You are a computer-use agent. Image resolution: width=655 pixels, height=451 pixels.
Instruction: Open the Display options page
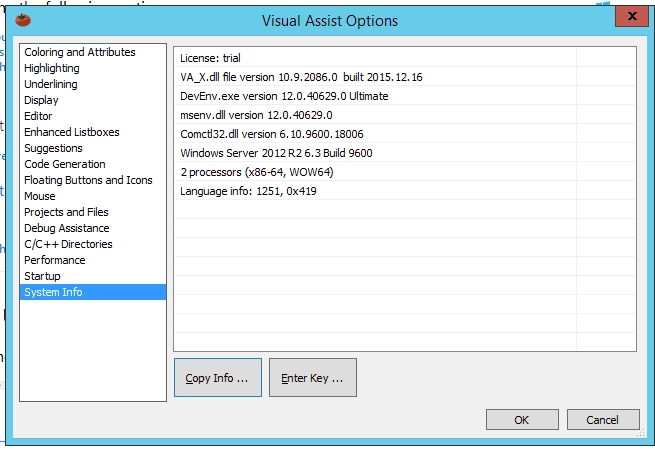(x=93, y=100)
